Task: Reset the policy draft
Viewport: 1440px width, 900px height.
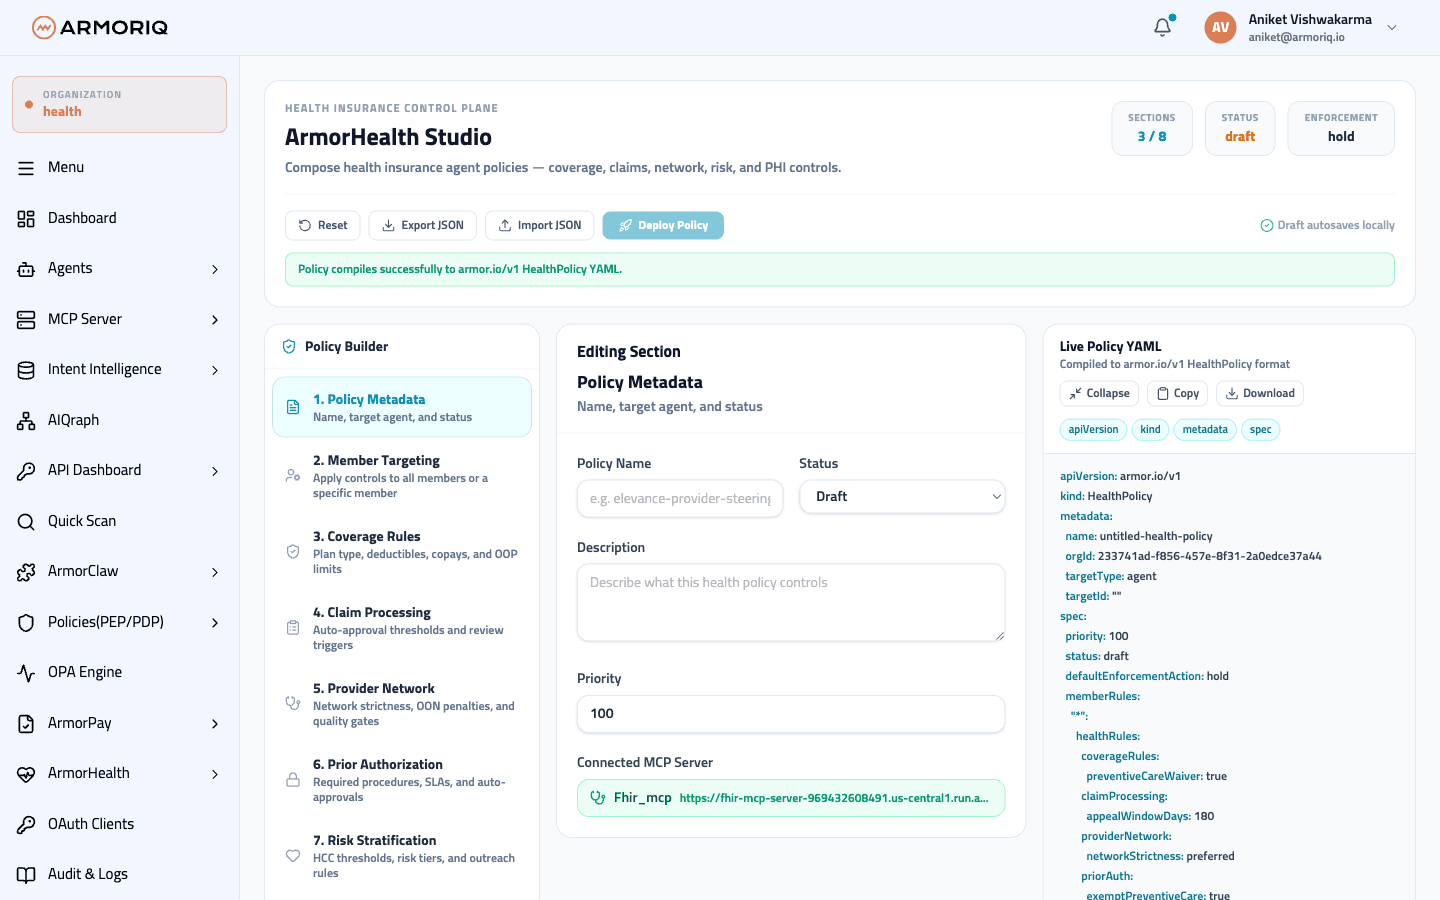Action: click(322, 225)
